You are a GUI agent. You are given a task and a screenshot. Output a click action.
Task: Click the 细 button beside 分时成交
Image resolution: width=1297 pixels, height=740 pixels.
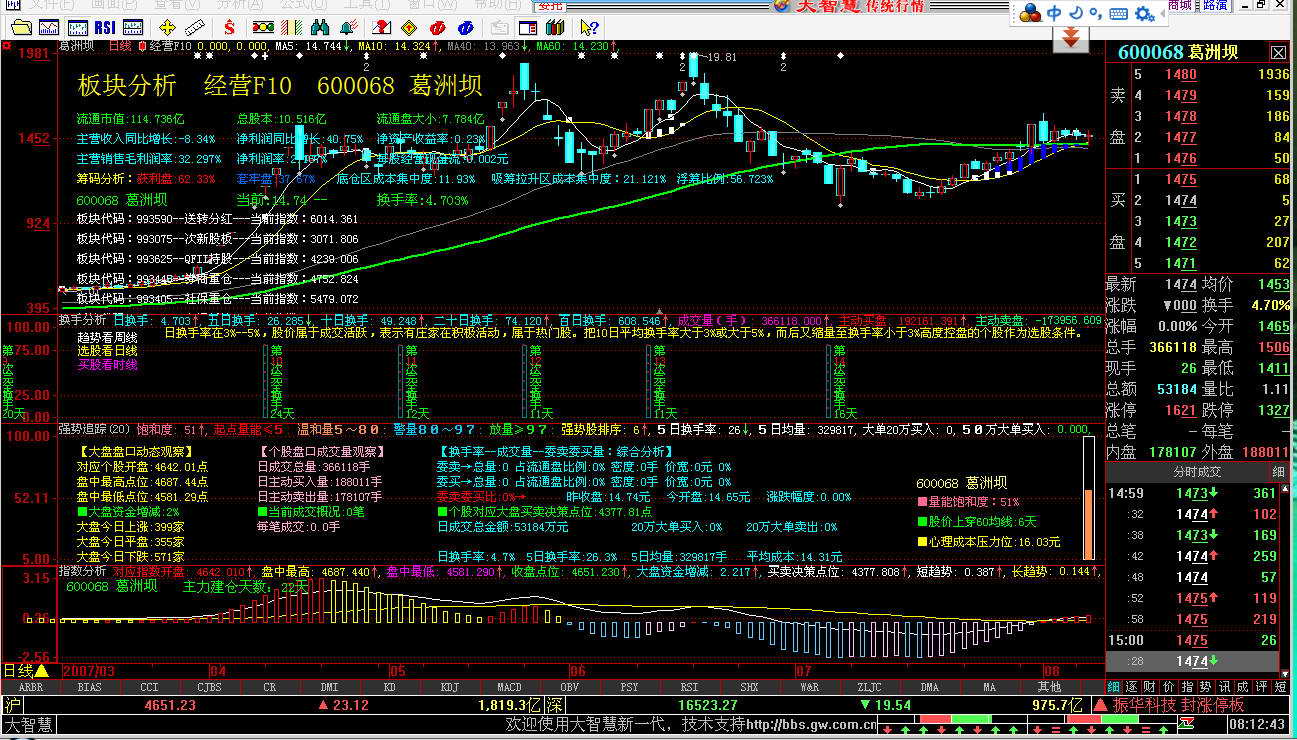[x=1279, y=472]
